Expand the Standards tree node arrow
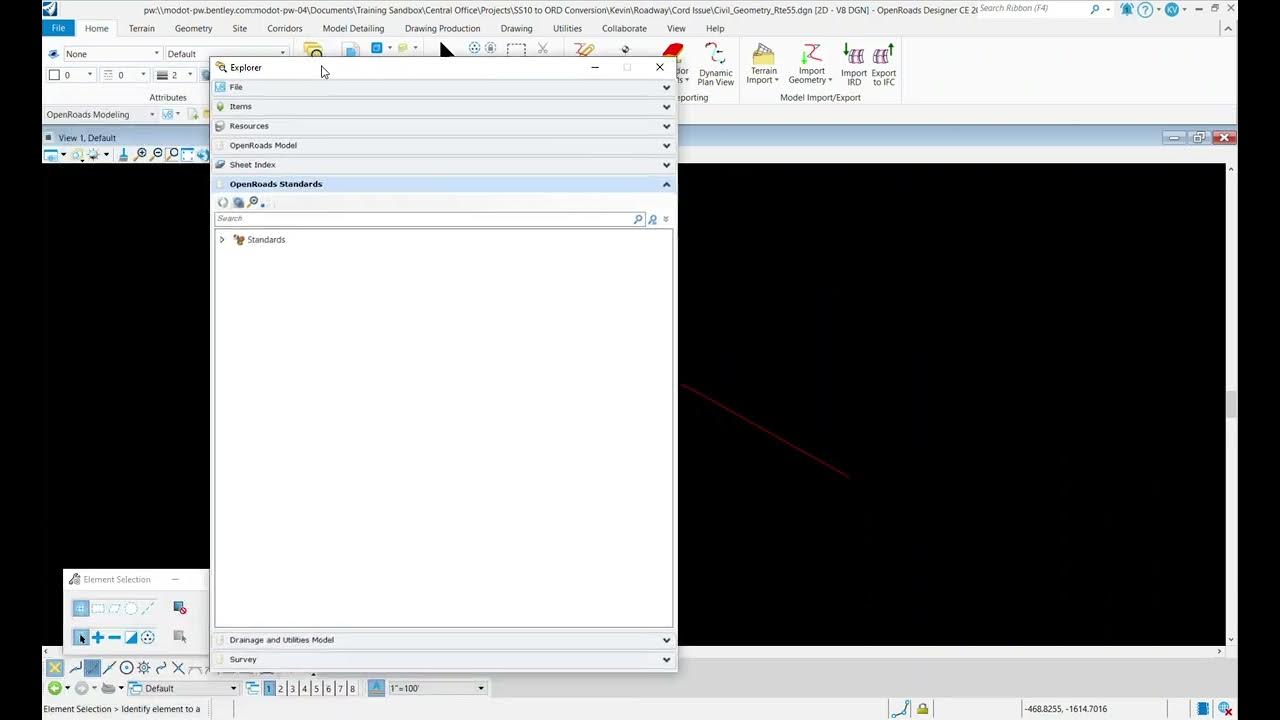The width and height of the screenshot is (1280, 720). pyautogui.click(x=222, y=240)
